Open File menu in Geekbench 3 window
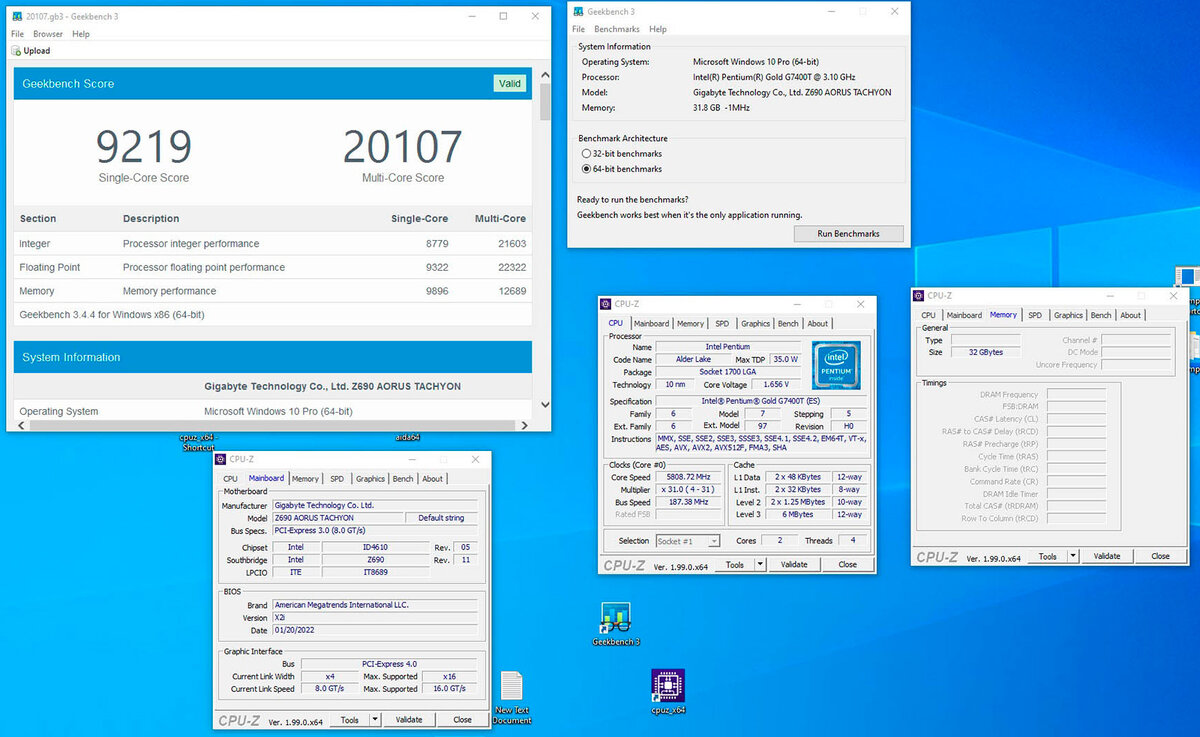The image size is (1200, 737). click(578, 29)
